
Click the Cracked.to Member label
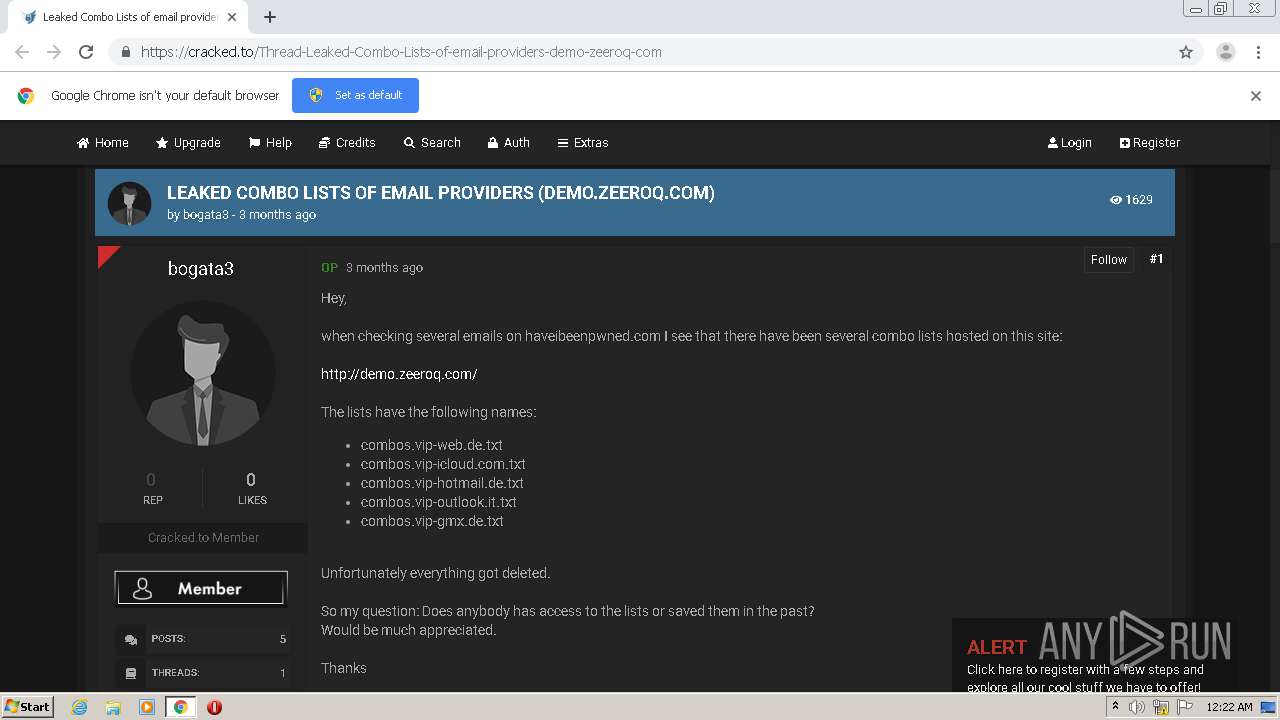tap(203, 537)
